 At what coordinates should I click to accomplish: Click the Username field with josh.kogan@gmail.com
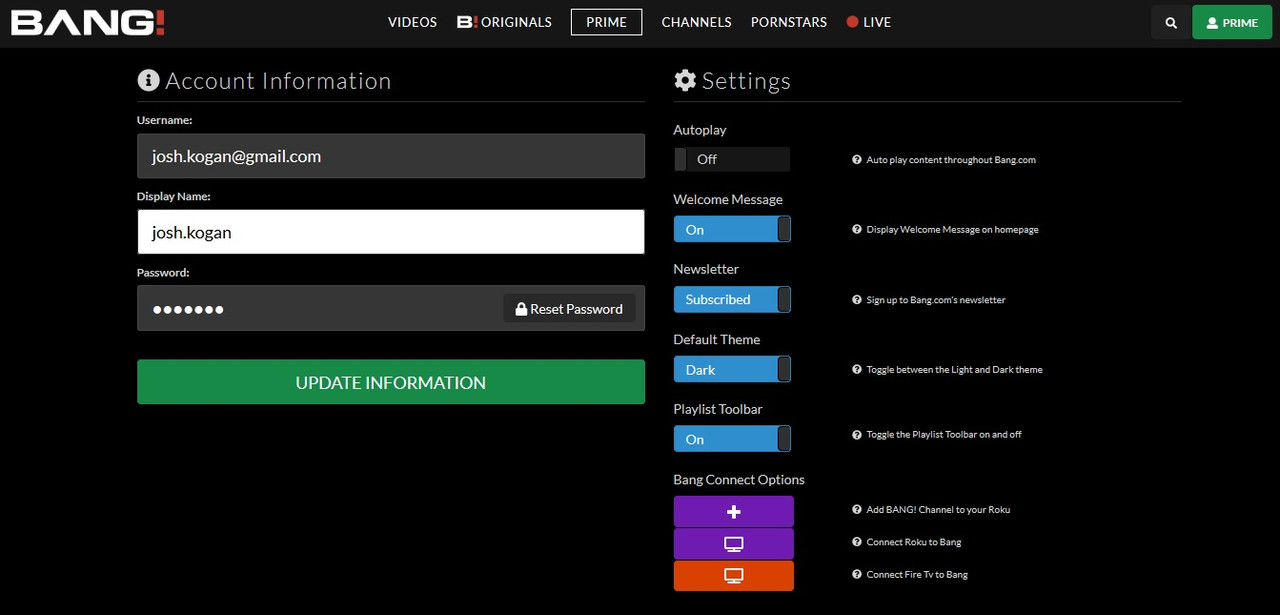(x=391, y=156)
